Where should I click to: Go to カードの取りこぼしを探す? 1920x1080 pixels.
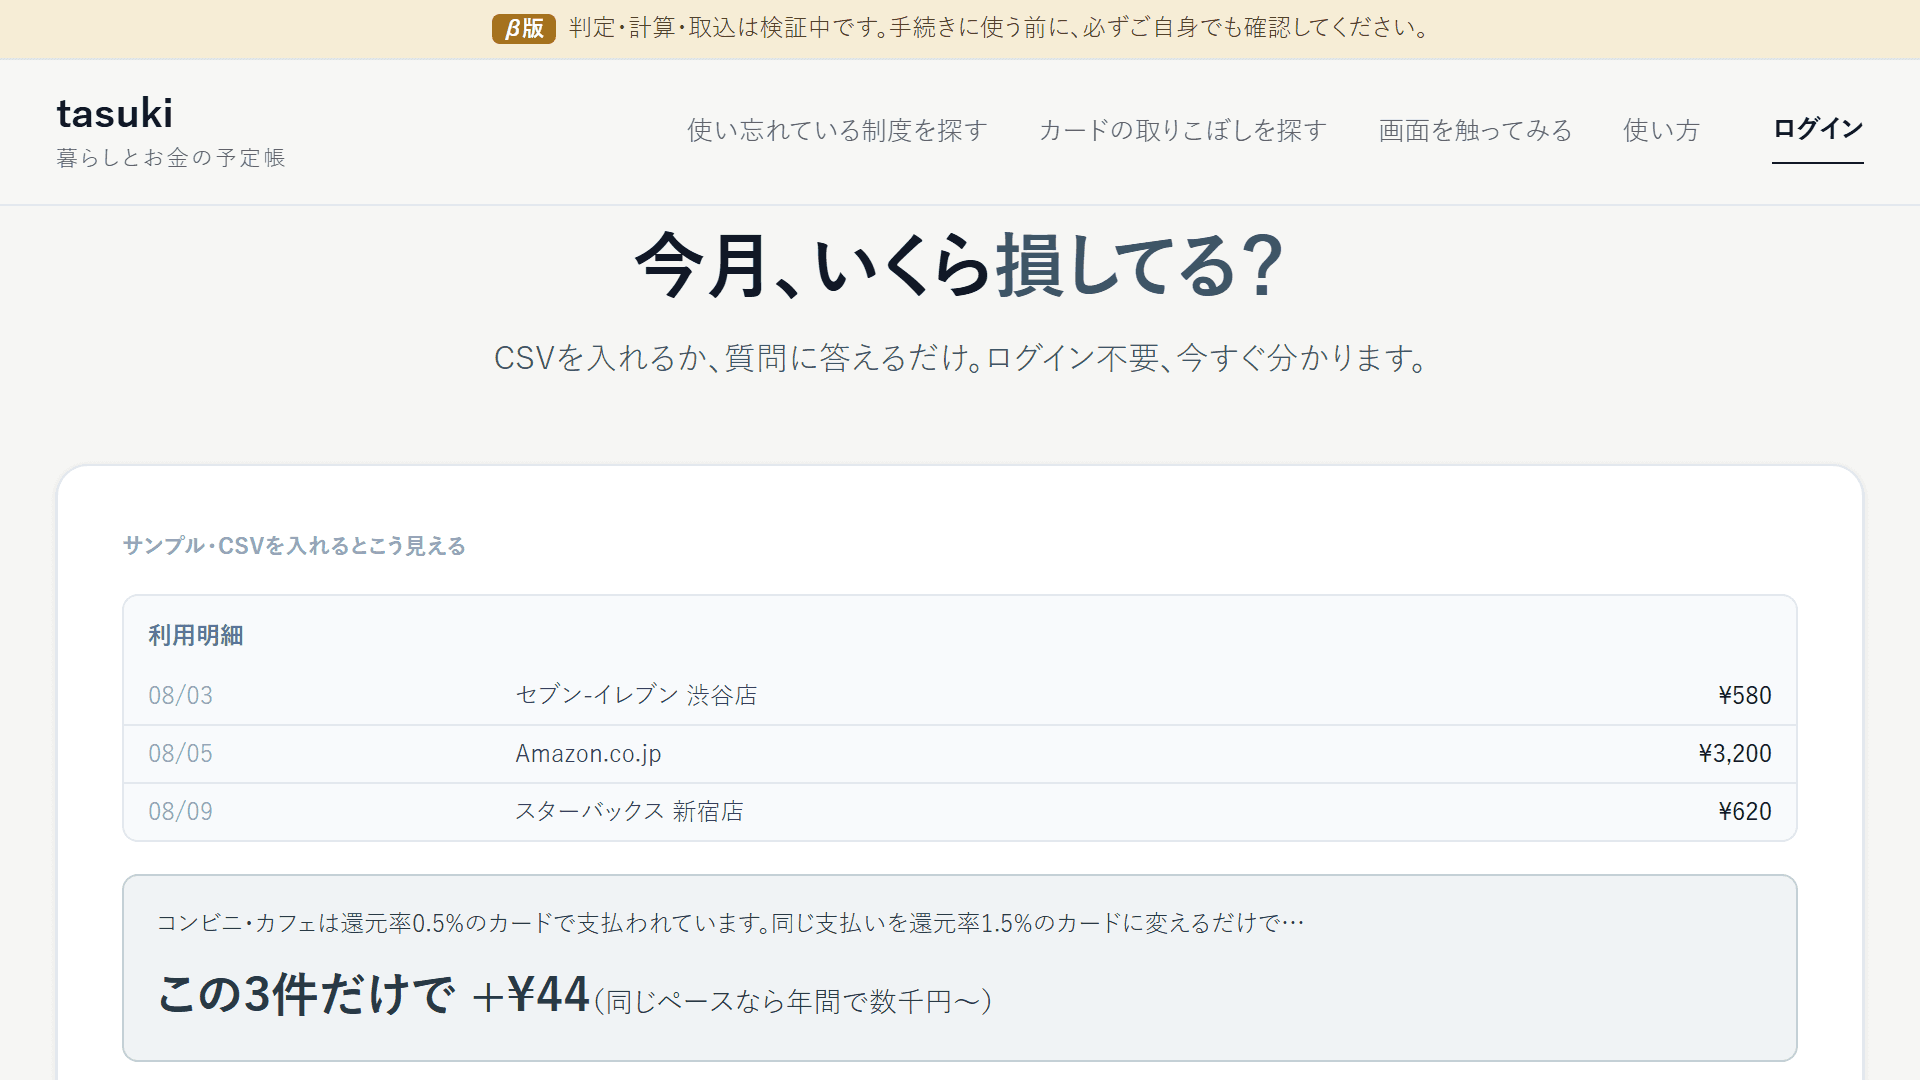pyautogui.click(x=1183, y=131)
